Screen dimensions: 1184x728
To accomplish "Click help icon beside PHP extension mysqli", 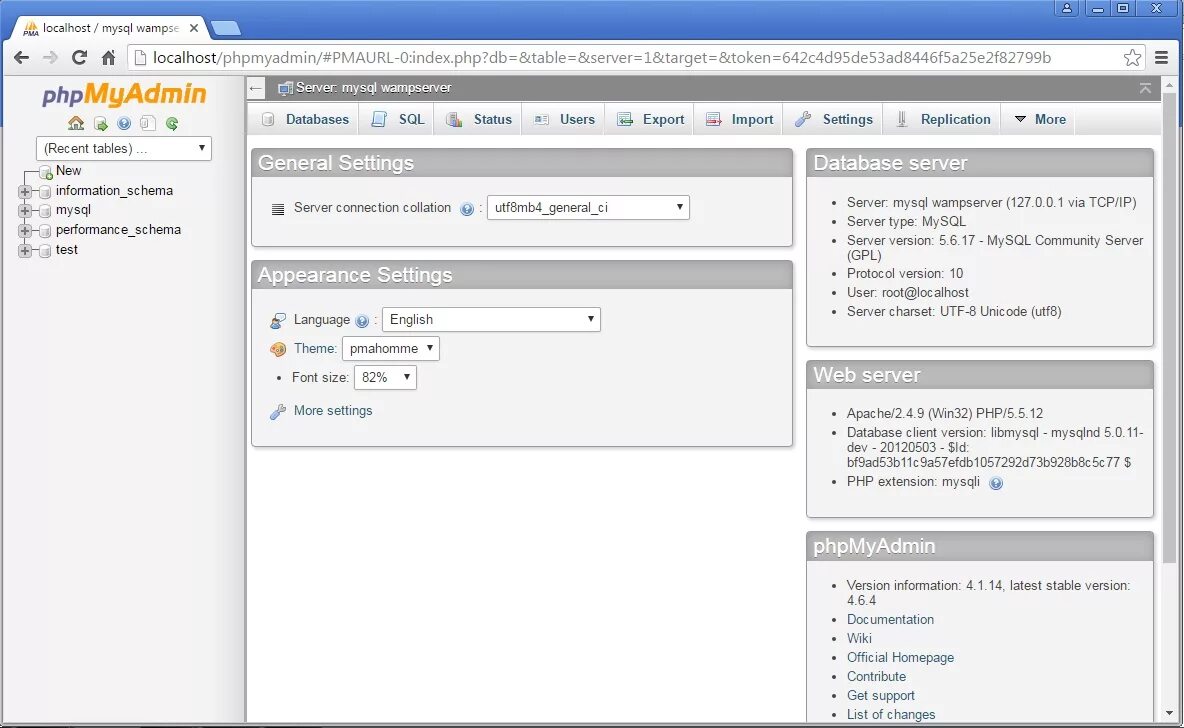I will pos(996,483).
